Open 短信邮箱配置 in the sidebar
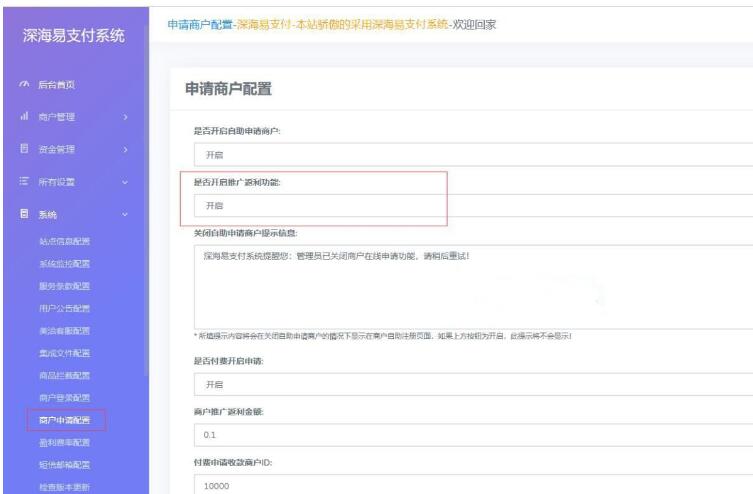Image resolution: width=753 pixels, height=494 pixels. (64, 465)
